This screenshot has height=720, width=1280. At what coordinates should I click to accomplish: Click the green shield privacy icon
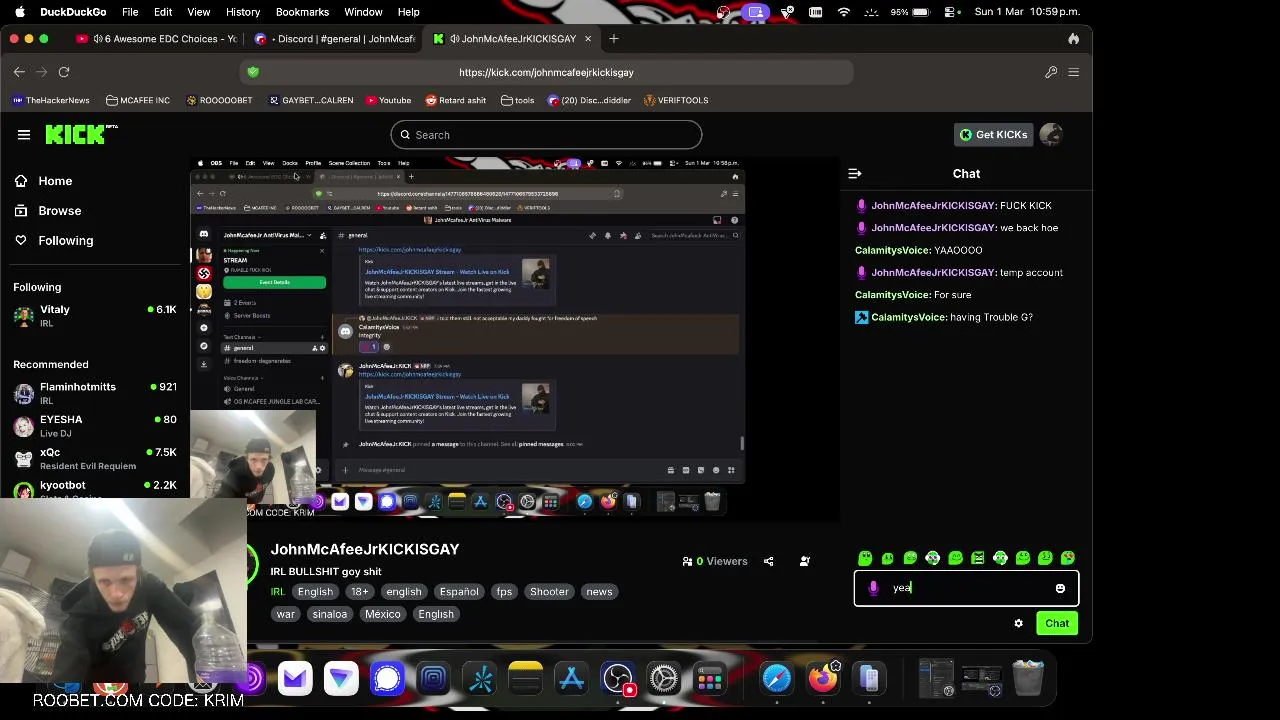[253, 72]
